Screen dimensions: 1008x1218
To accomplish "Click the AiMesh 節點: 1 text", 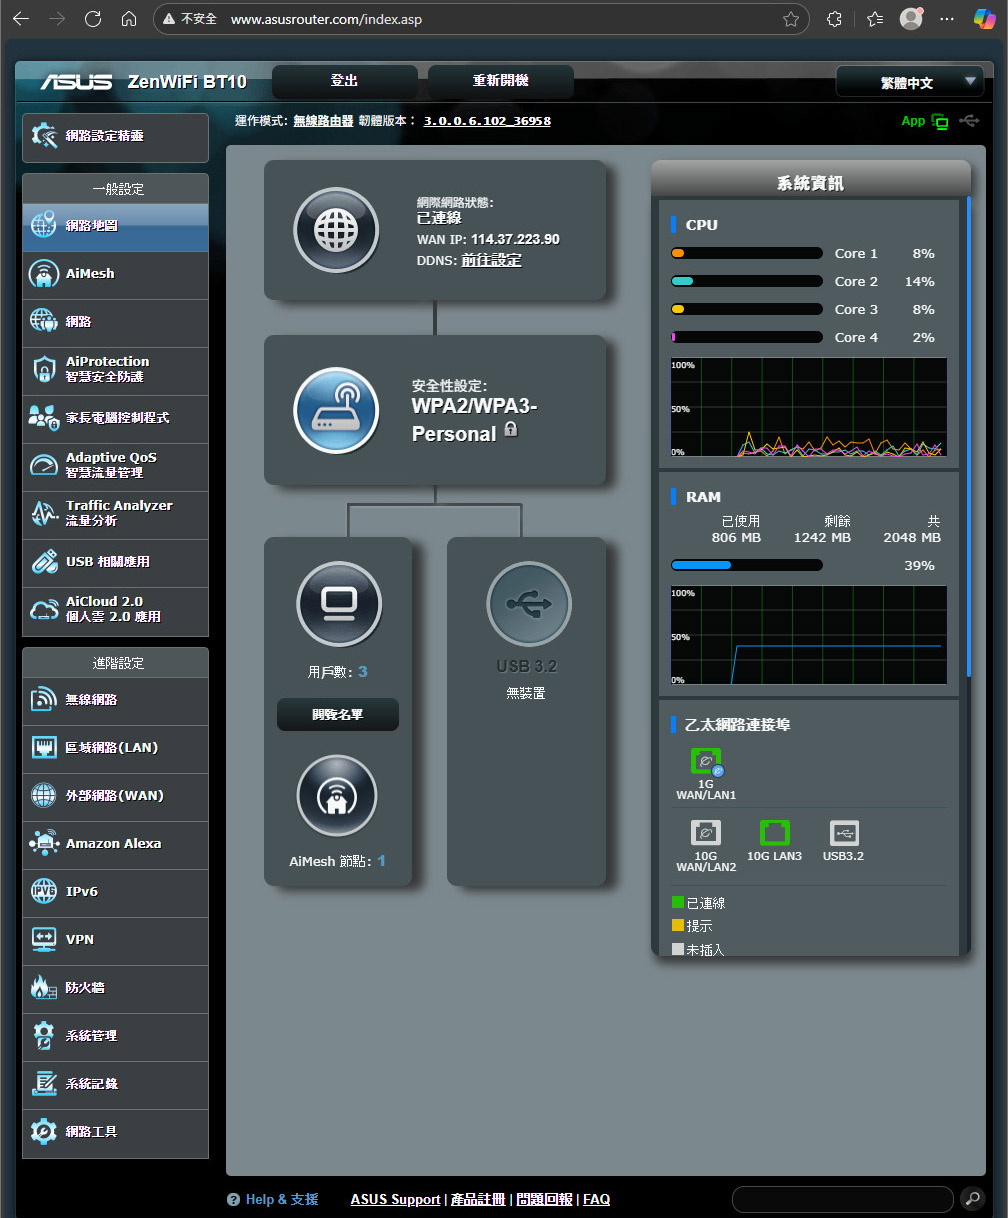I will click(x=338, y=861).
